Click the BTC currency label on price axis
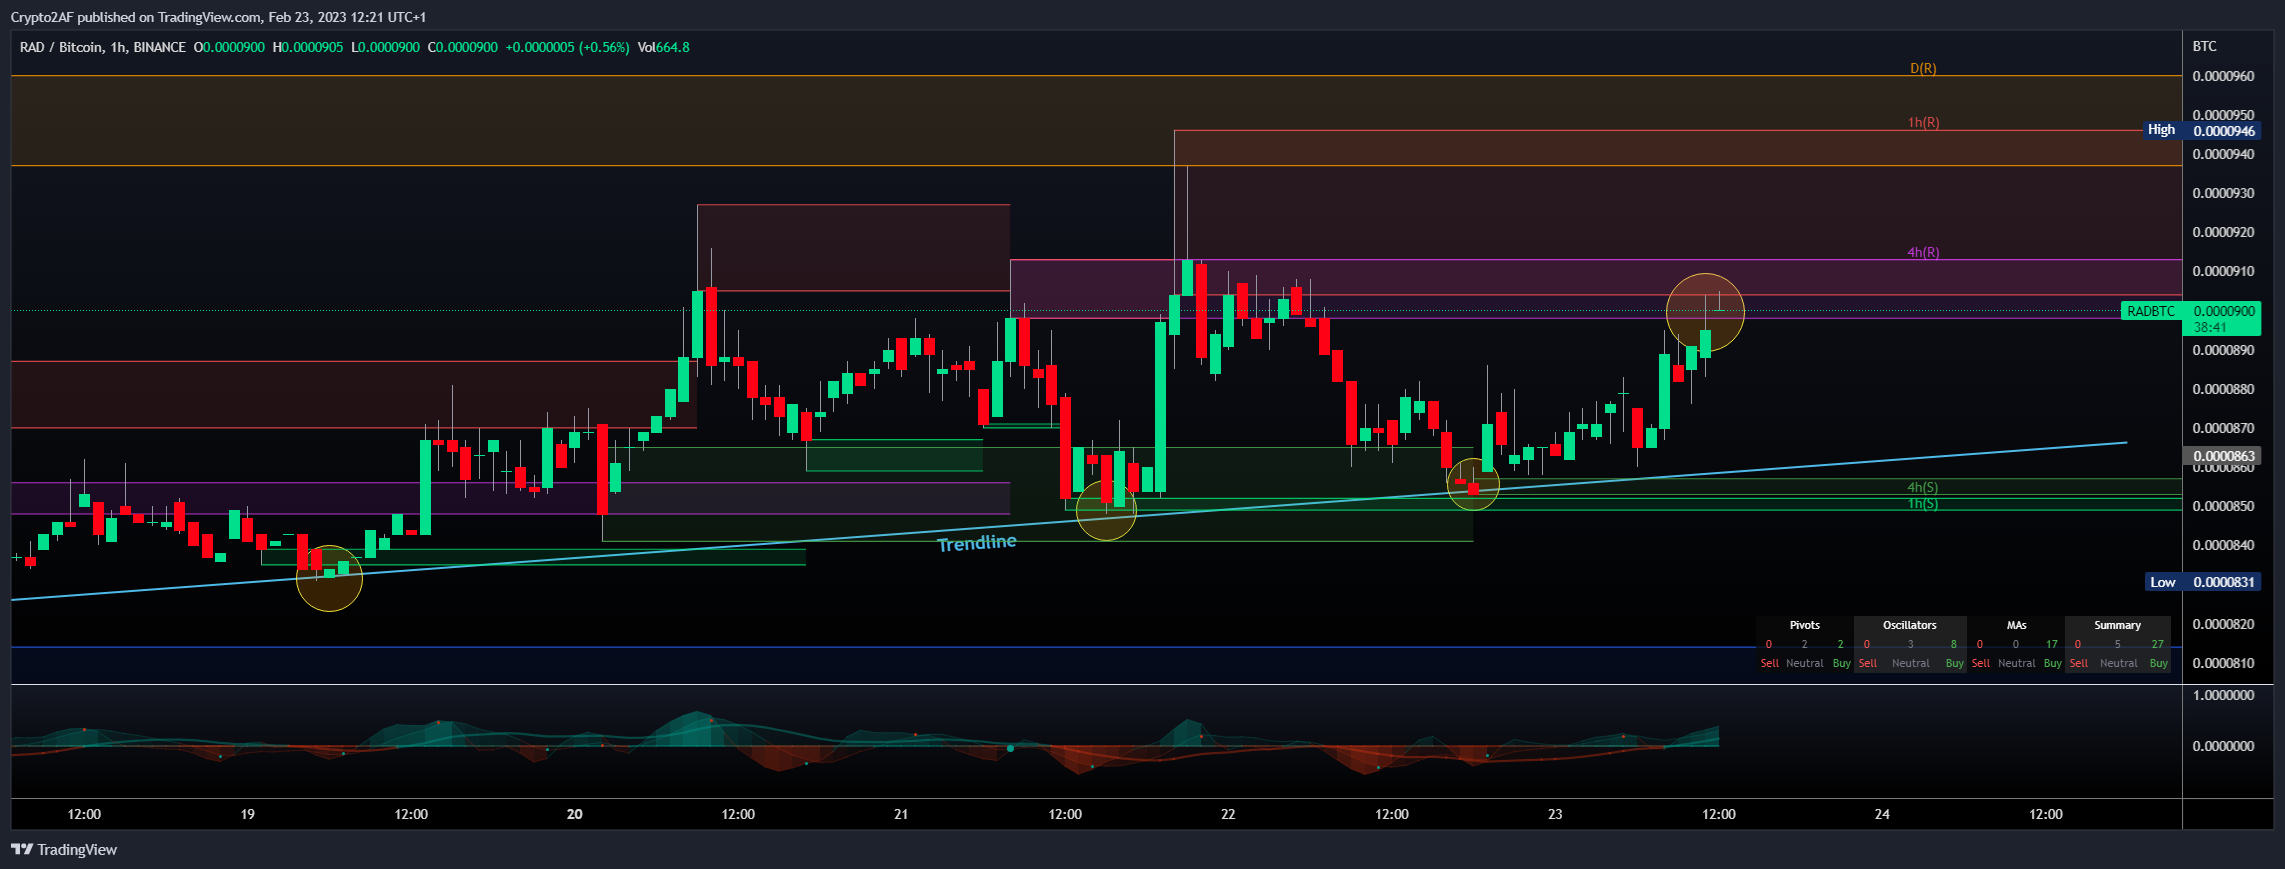This screenshot has width=2285, height=869. (x=2204, y=47)
